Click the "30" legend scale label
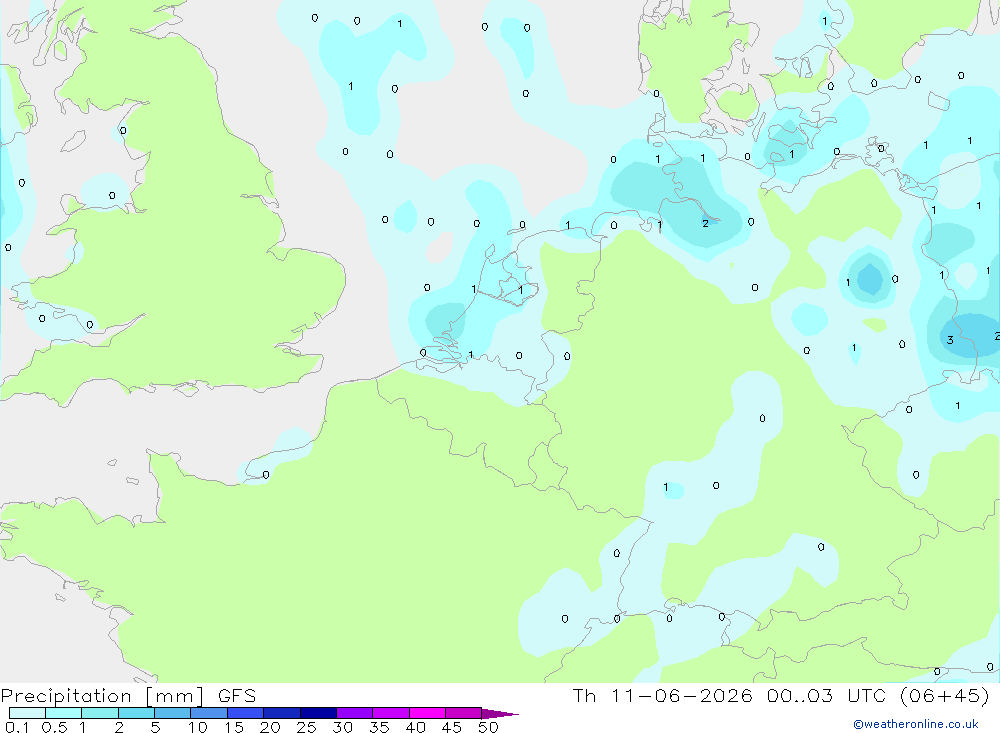The width and height of the screenshot is (1000, 733). (342, 727)
